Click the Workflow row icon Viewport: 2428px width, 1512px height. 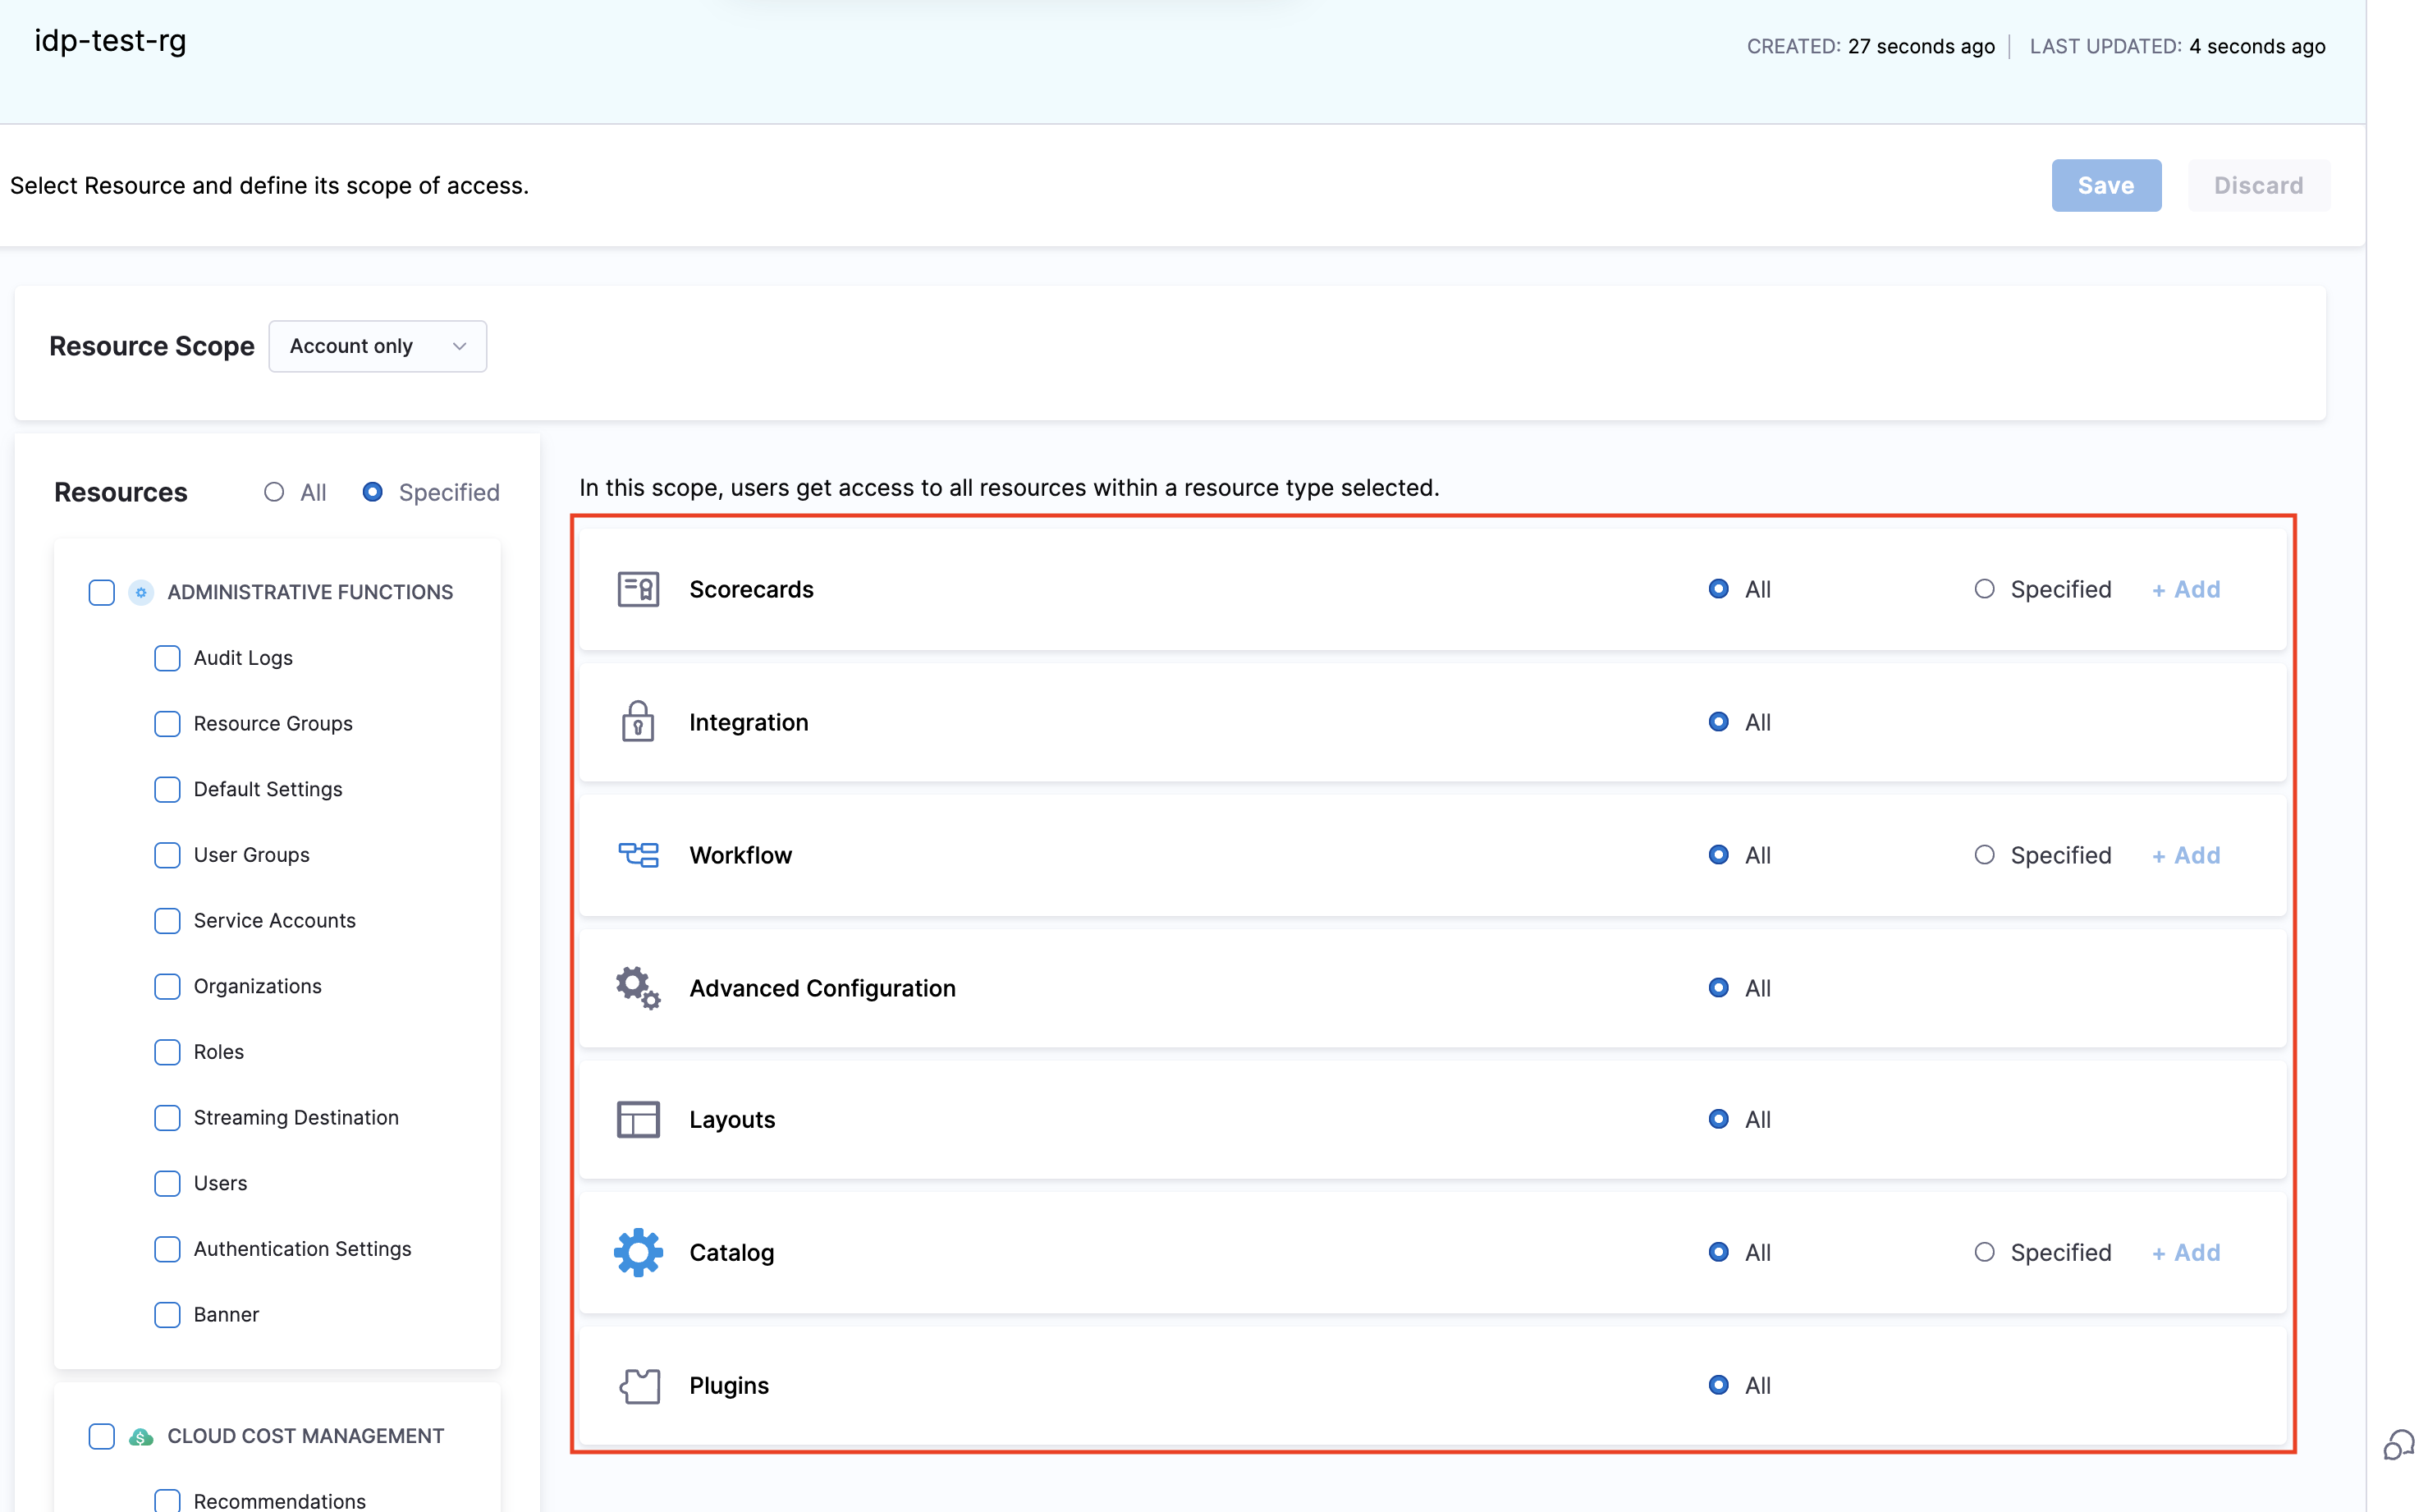(x=637, y=855)
